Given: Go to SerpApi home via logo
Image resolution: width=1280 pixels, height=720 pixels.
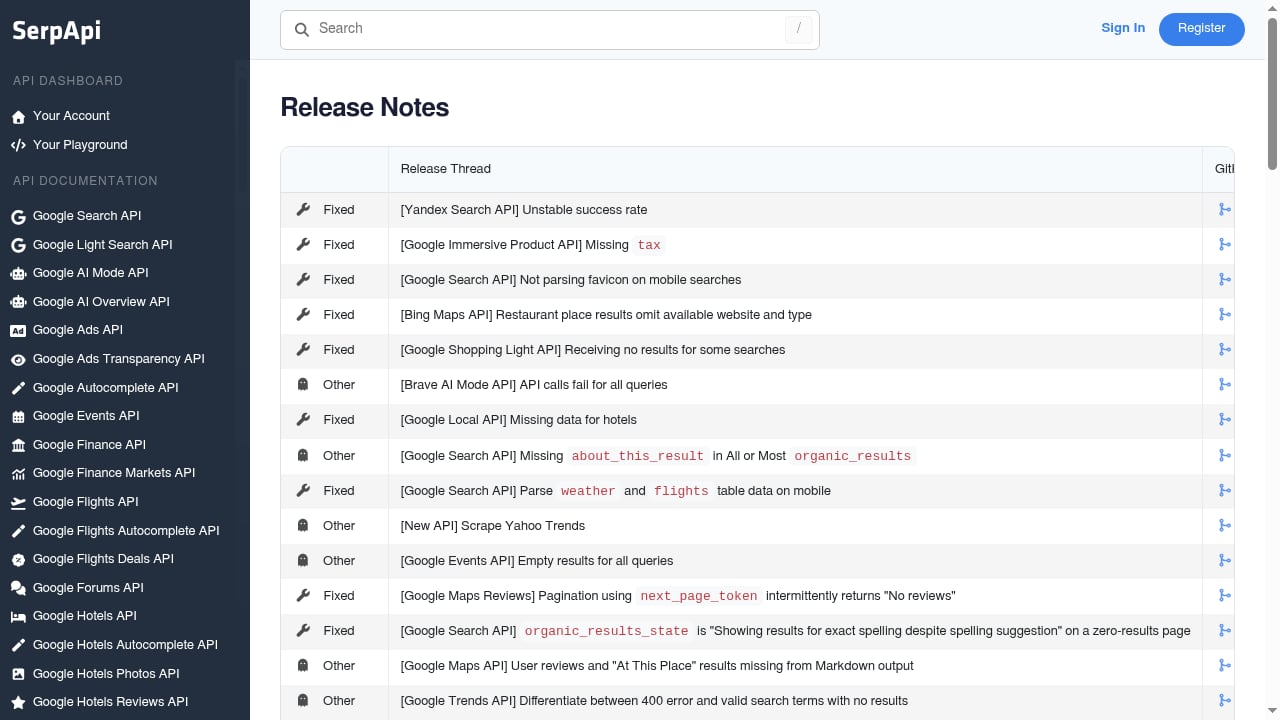Looking at the screenshot, I should [56, 31].
